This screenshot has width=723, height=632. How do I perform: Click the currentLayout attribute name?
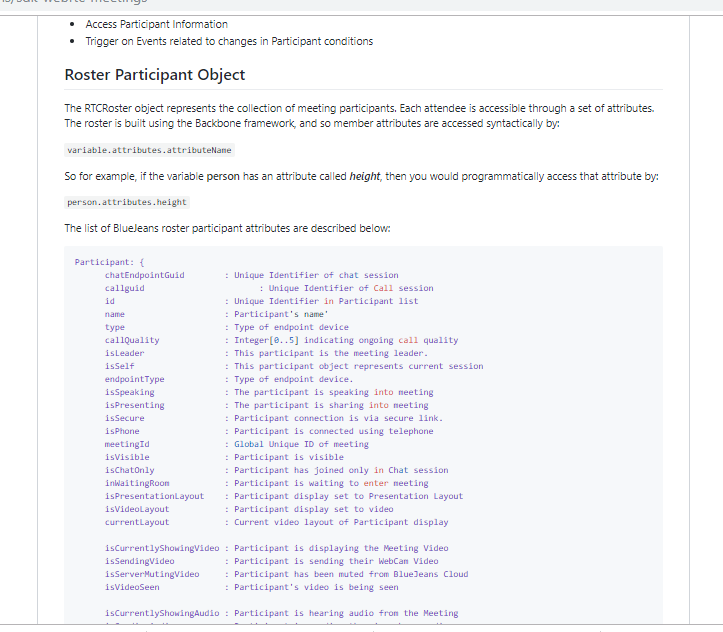click(x=137, y=522)
